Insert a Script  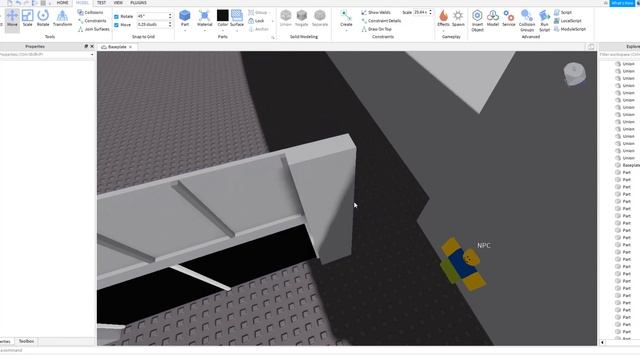[x=563, y=13]
